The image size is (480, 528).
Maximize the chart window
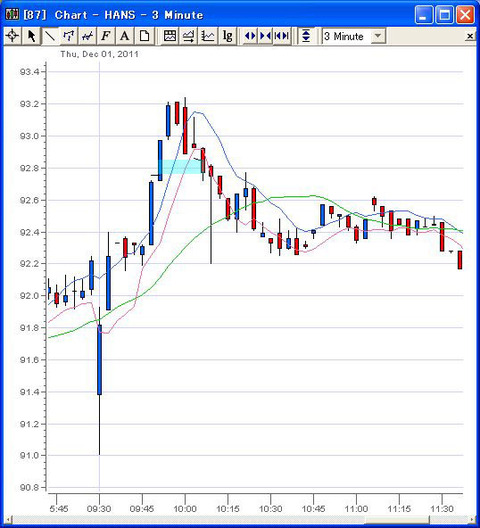444,15
